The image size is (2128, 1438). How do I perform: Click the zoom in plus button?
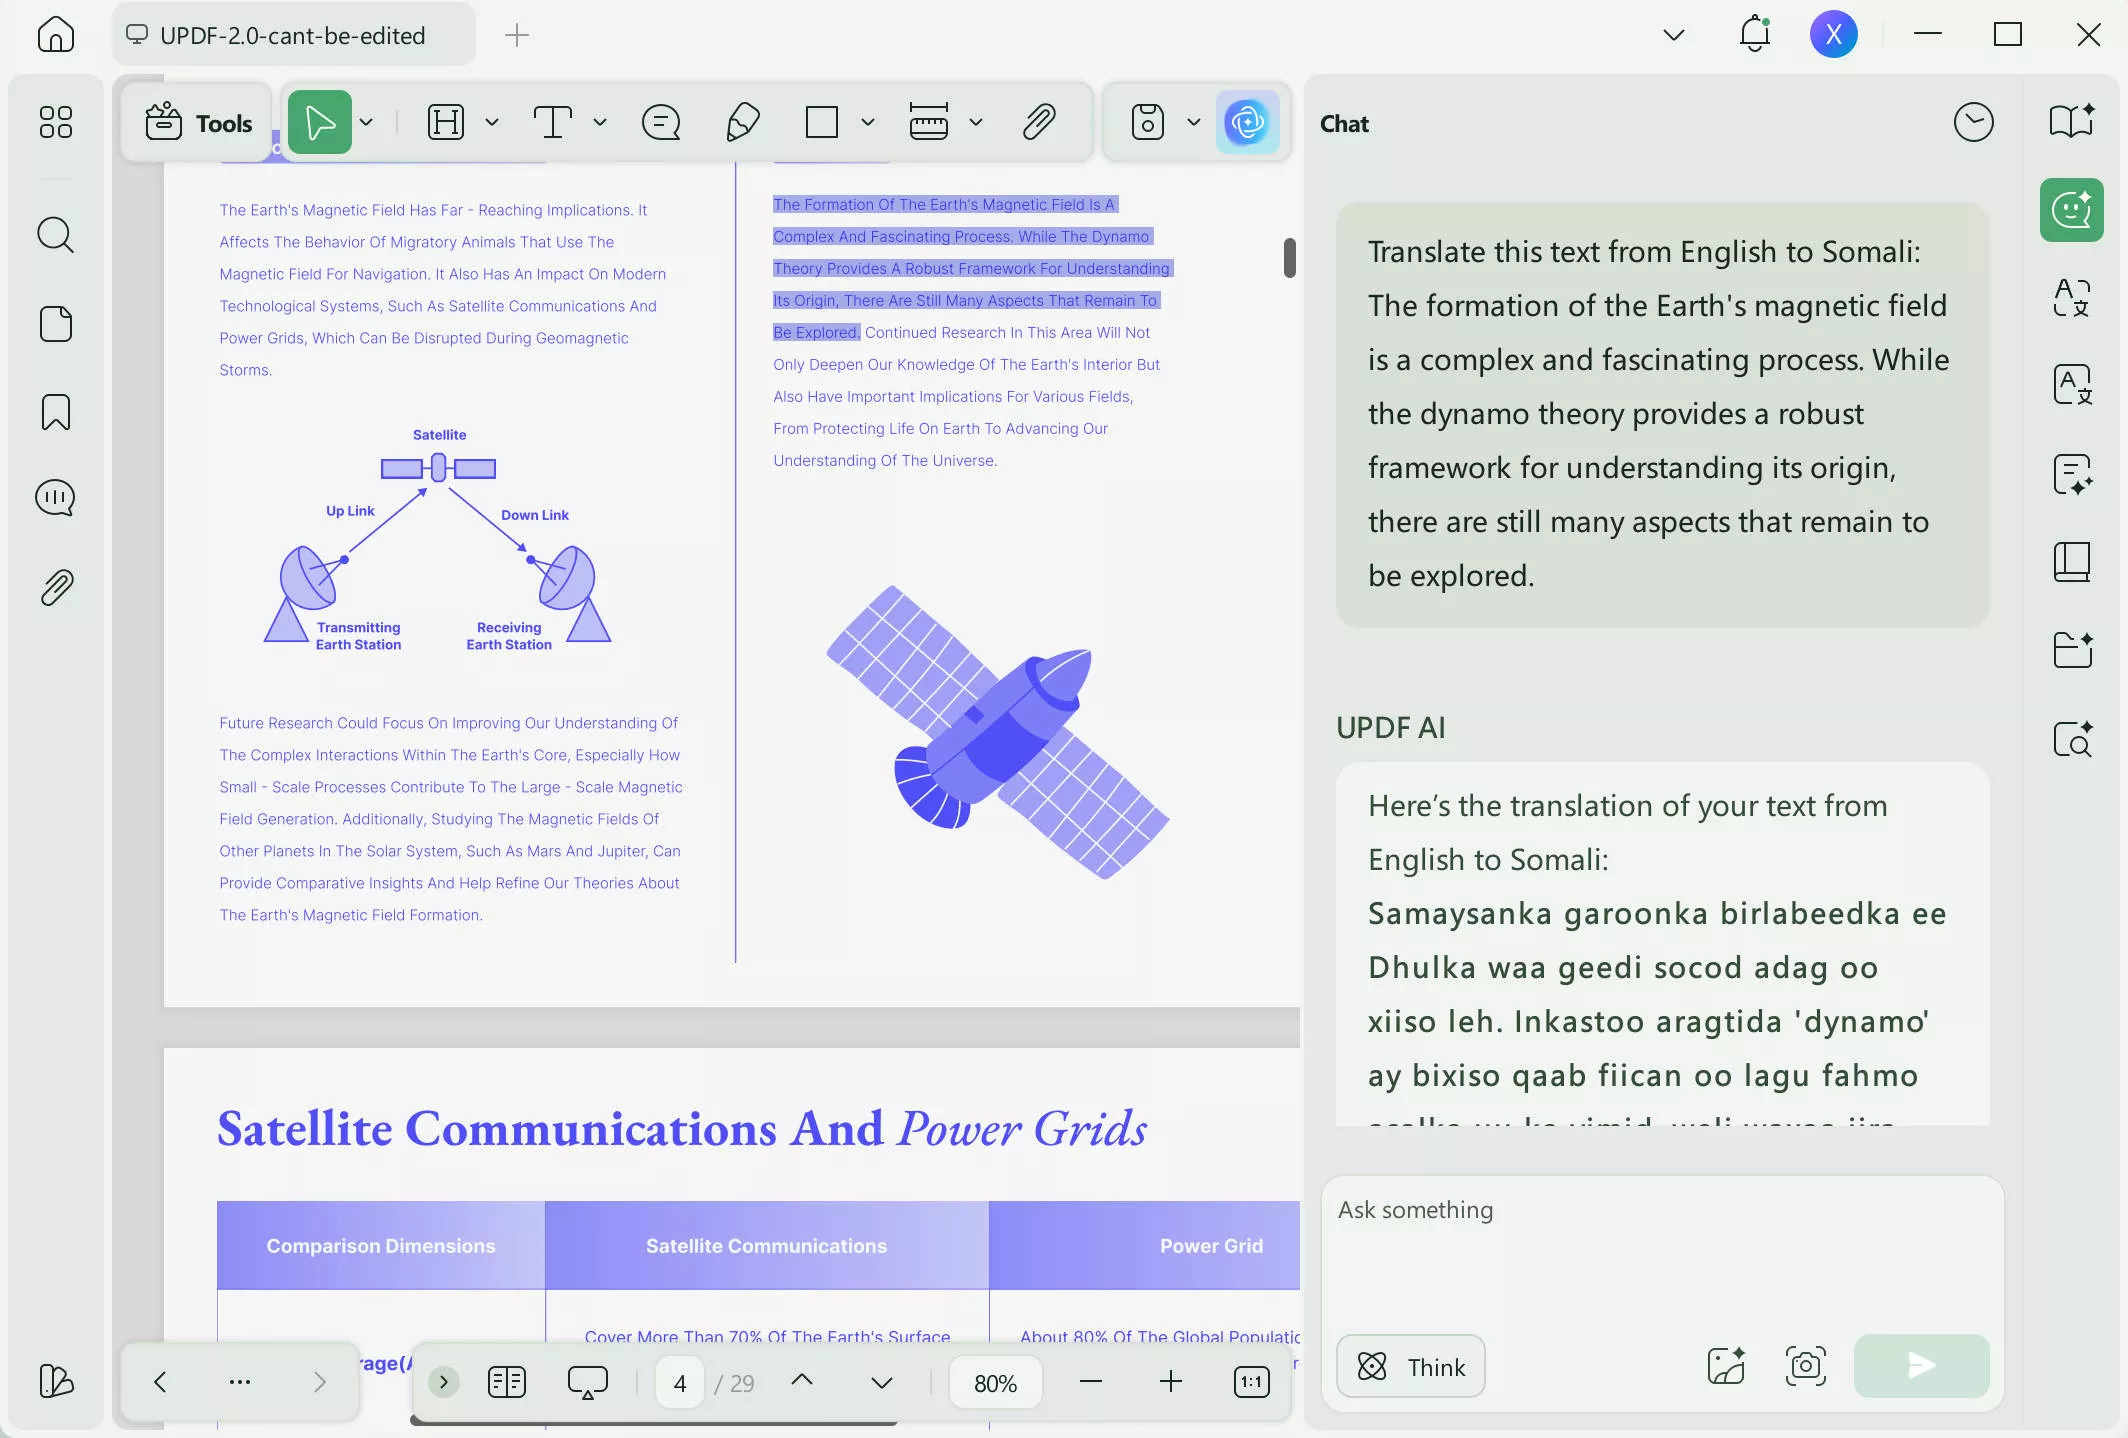coord(1171,1382)
